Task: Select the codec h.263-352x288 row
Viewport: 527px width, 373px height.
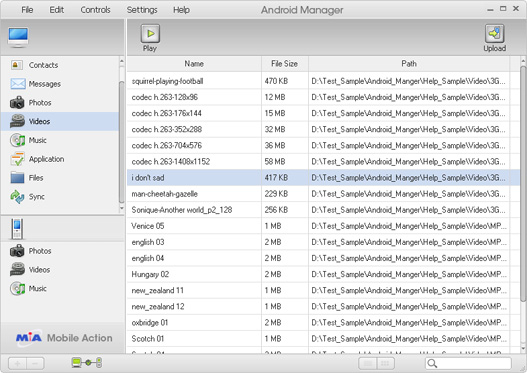Action: pyautogui.click(x=323, y=129)
